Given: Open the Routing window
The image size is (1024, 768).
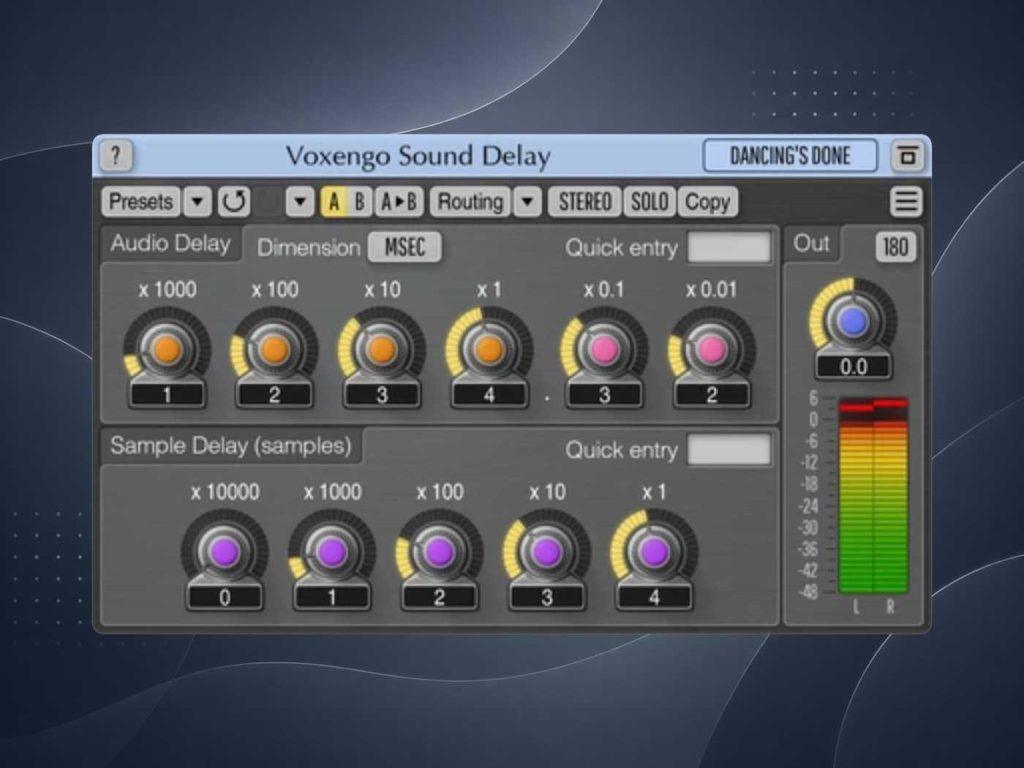Looking at the screenshot, I should [x=470, y=202].
